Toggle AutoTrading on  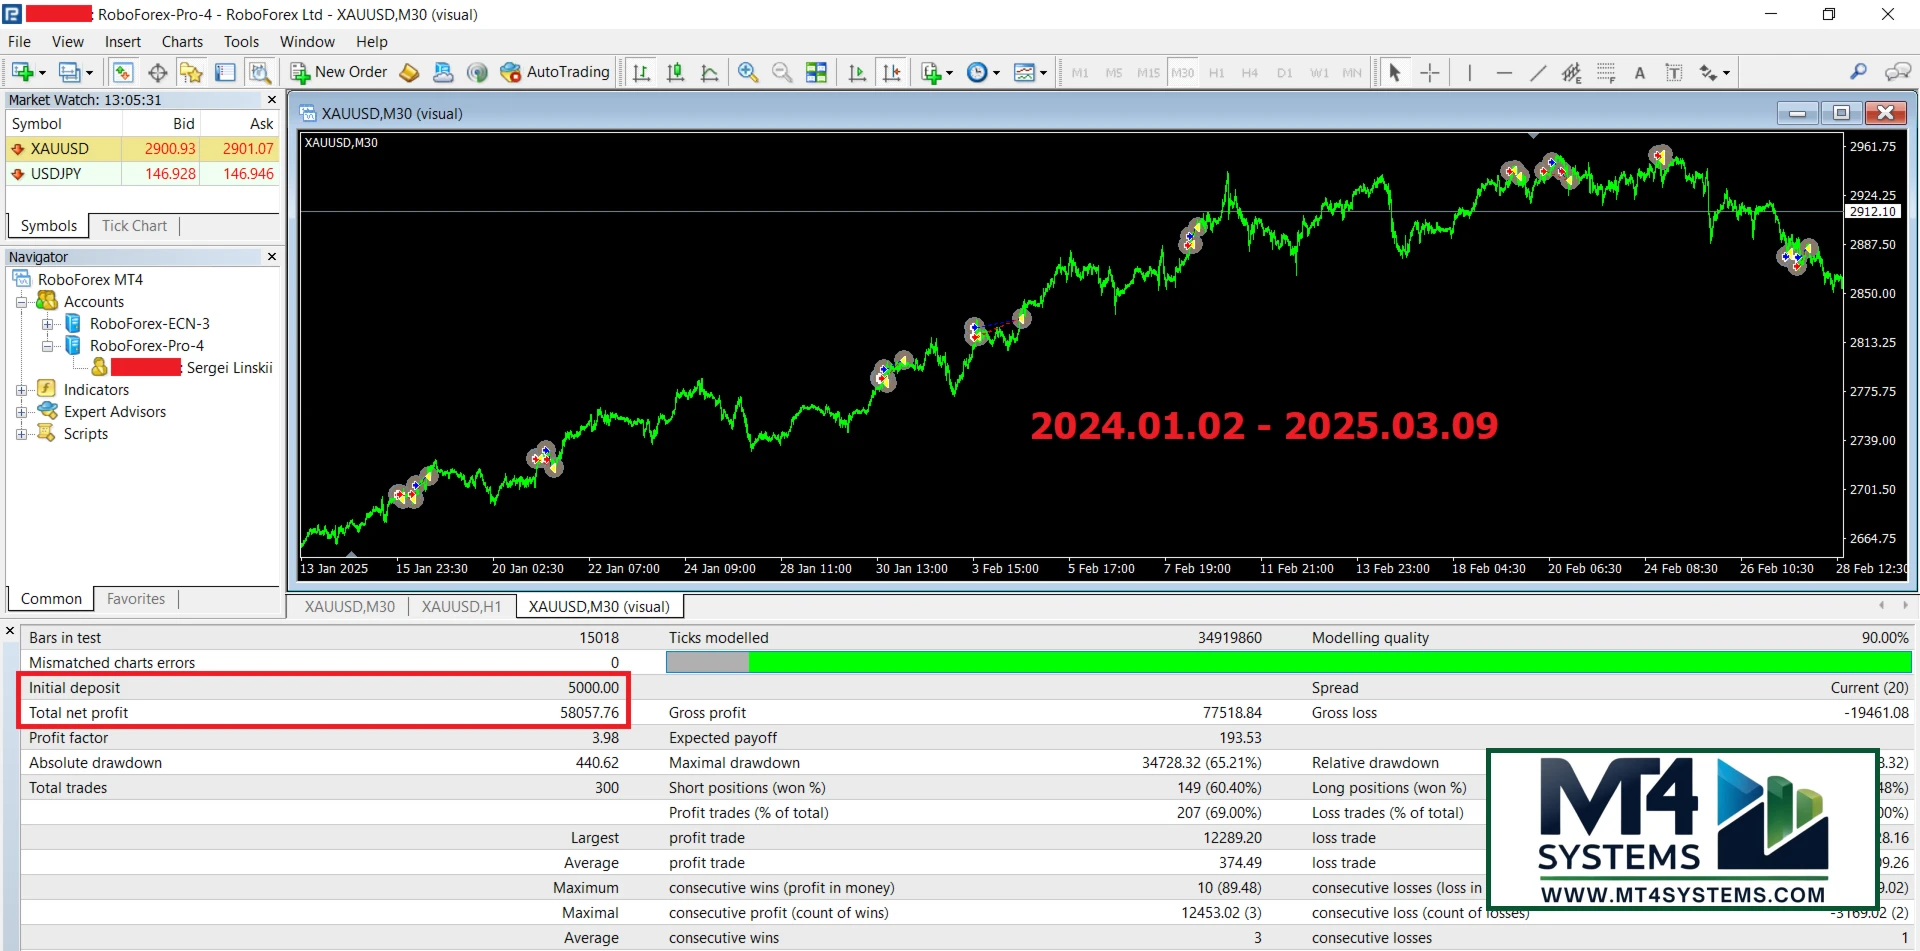pyautogui.click(x=555, y=72)
